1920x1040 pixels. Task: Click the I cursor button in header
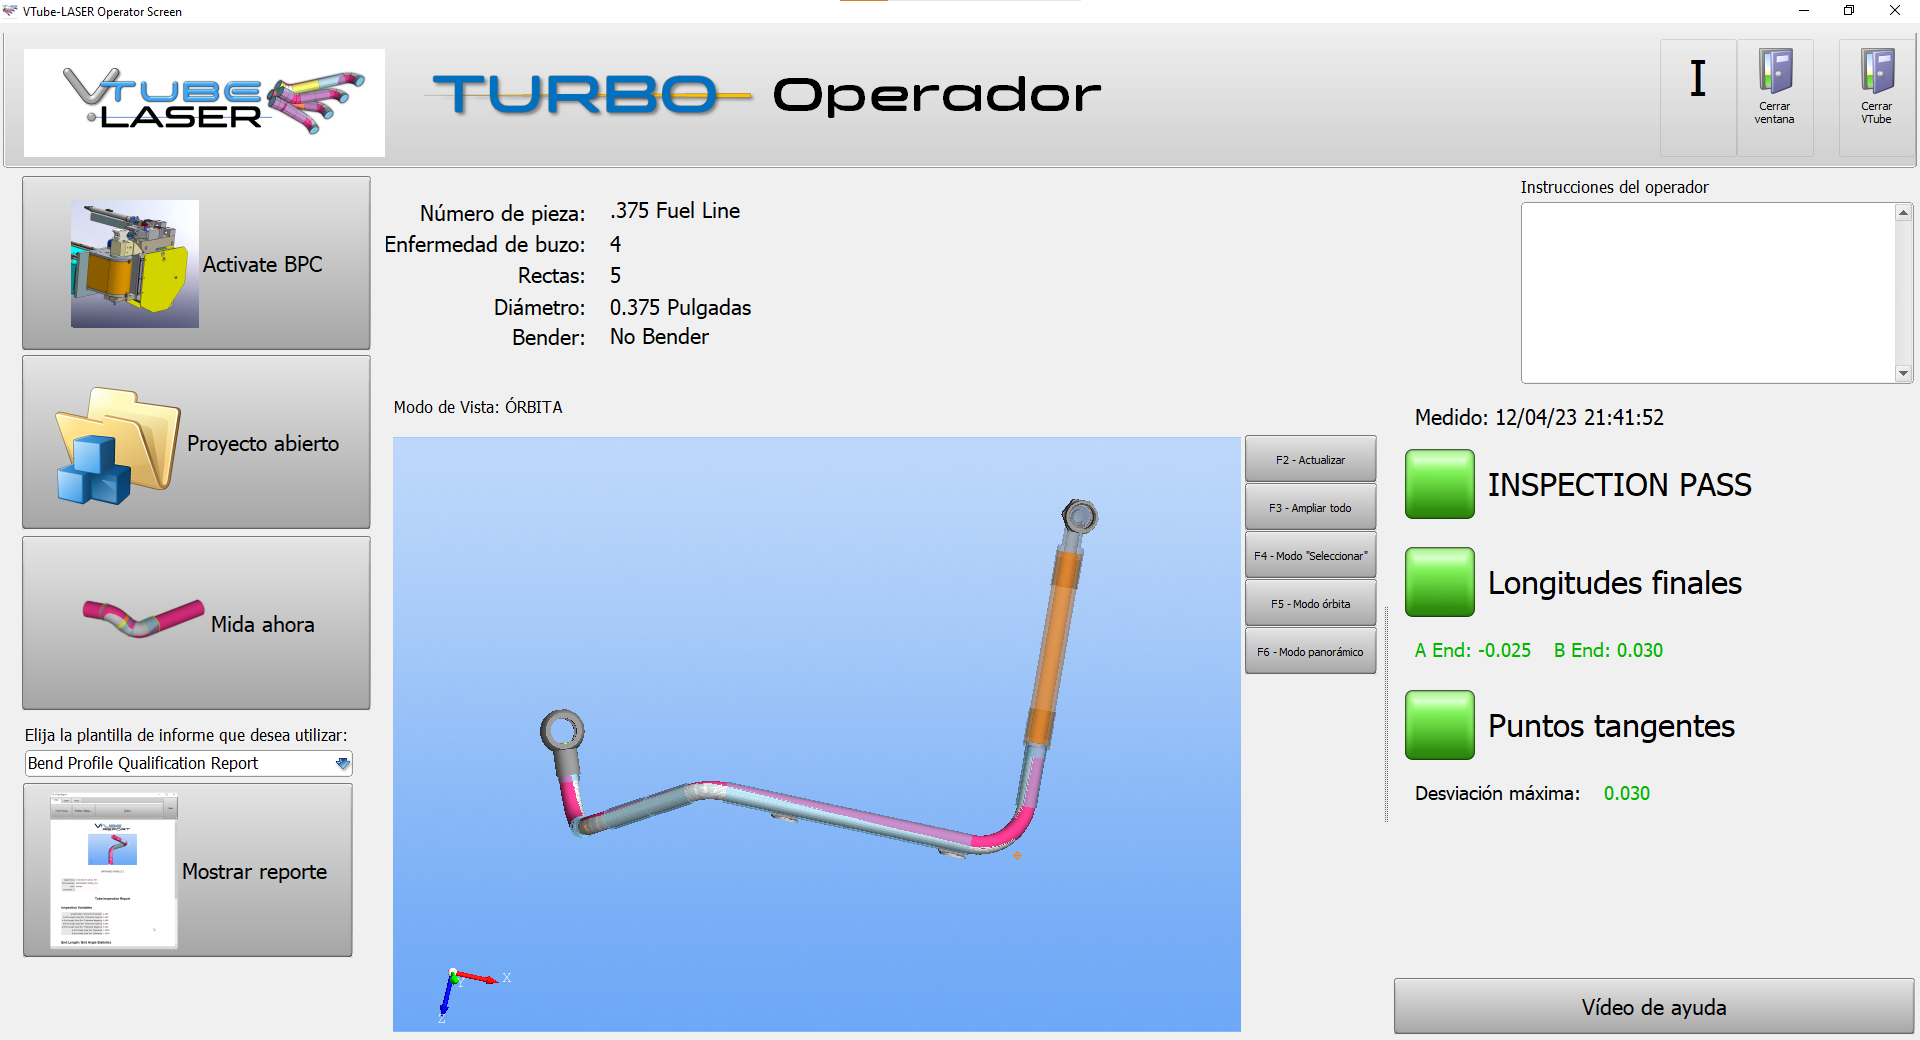(x=1698, y=97)
